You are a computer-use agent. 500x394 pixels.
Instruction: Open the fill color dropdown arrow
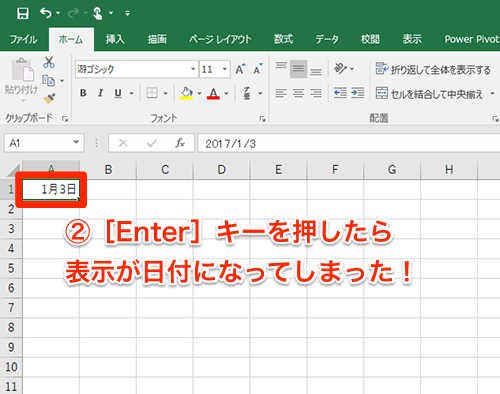click(x=199, y=94)
